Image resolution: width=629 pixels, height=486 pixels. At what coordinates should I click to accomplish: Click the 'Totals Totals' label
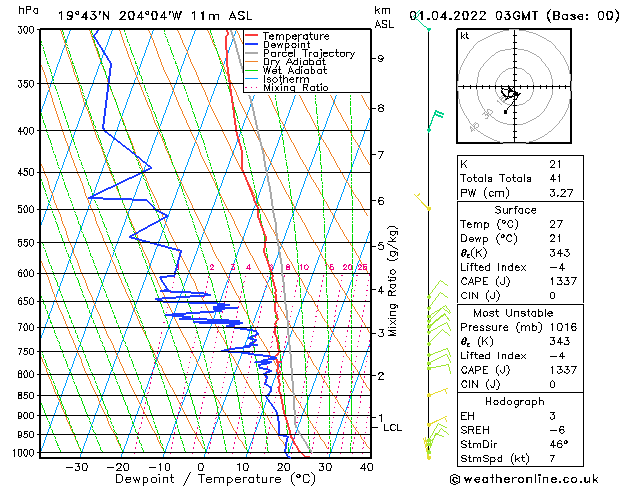coord(495,178)
